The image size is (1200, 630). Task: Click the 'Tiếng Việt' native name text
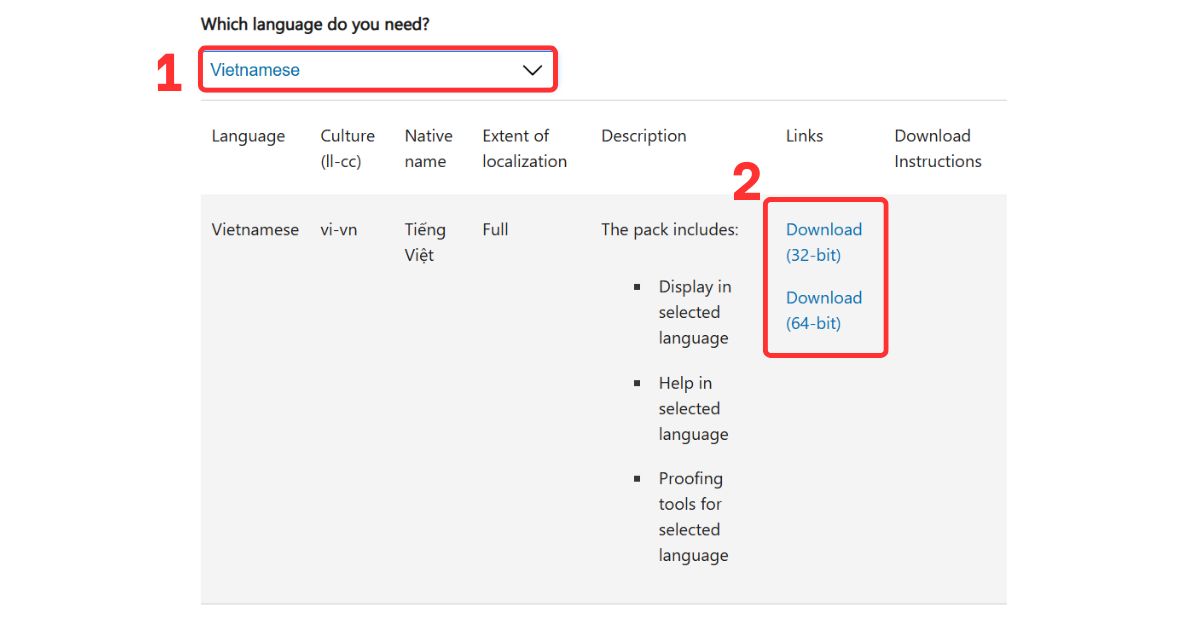click(x=425, y=242)
